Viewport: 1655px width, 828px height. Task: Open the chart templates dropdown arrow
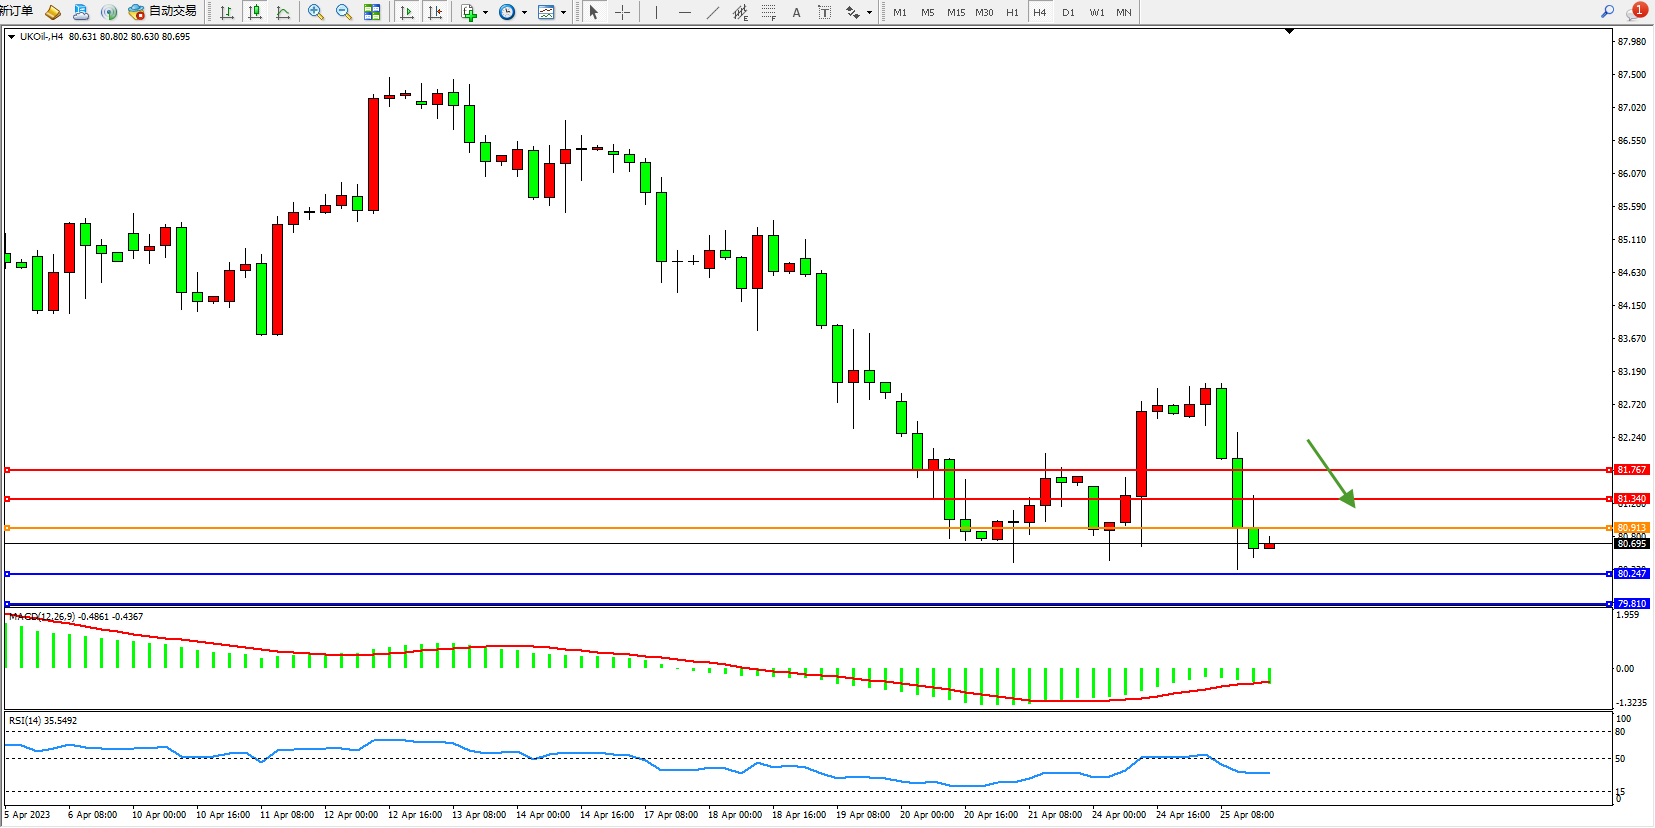pos(563,13)
